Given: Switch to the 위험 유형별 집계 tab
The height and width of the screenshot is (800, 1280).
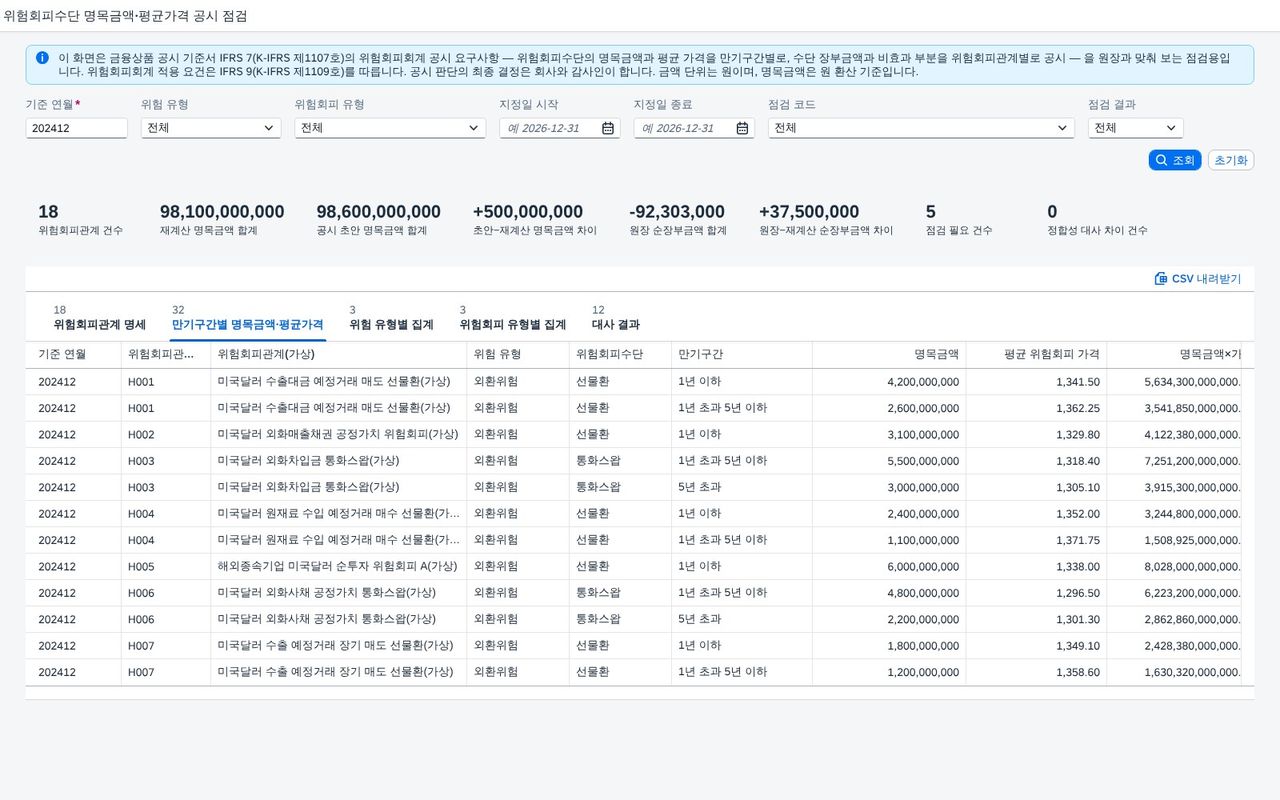Looking at the screenshot, I should click(x=391, y=325).
